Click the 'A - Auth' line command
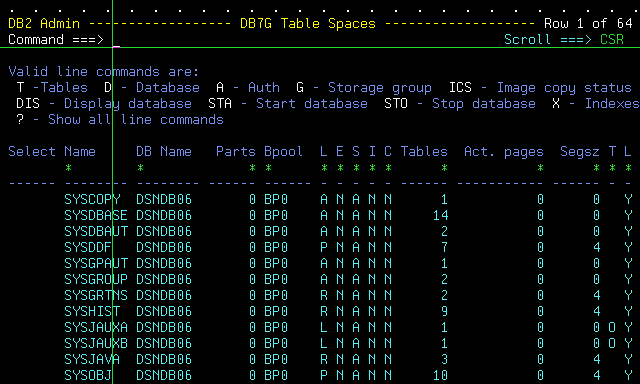Image resolution: width=640 pixels, height=384 pixels. coord(248,88)
